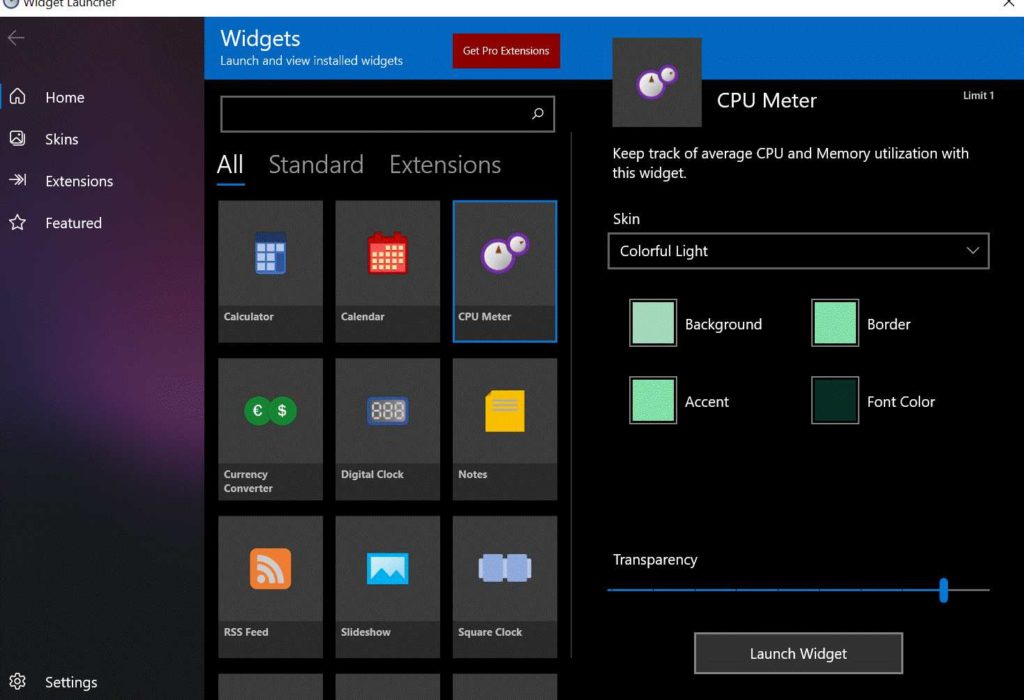Click inside the widget search field
Image resolution: width=1024 pixels, height=700 pixels.
point(375,114)
